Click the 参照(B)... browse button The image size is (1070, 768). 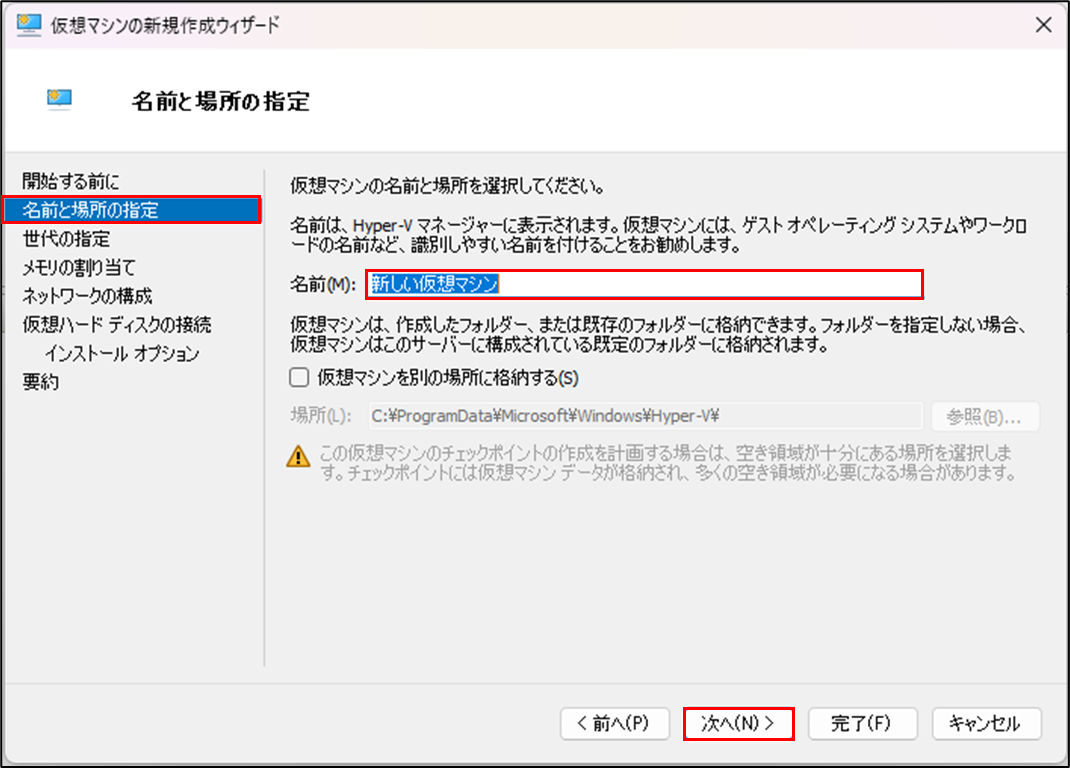[x=985, y=416]
